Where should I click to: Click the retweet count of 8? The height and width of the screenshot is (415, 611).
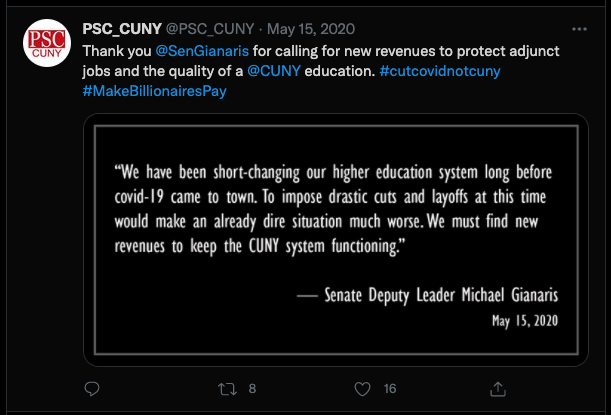click(253, 388)
